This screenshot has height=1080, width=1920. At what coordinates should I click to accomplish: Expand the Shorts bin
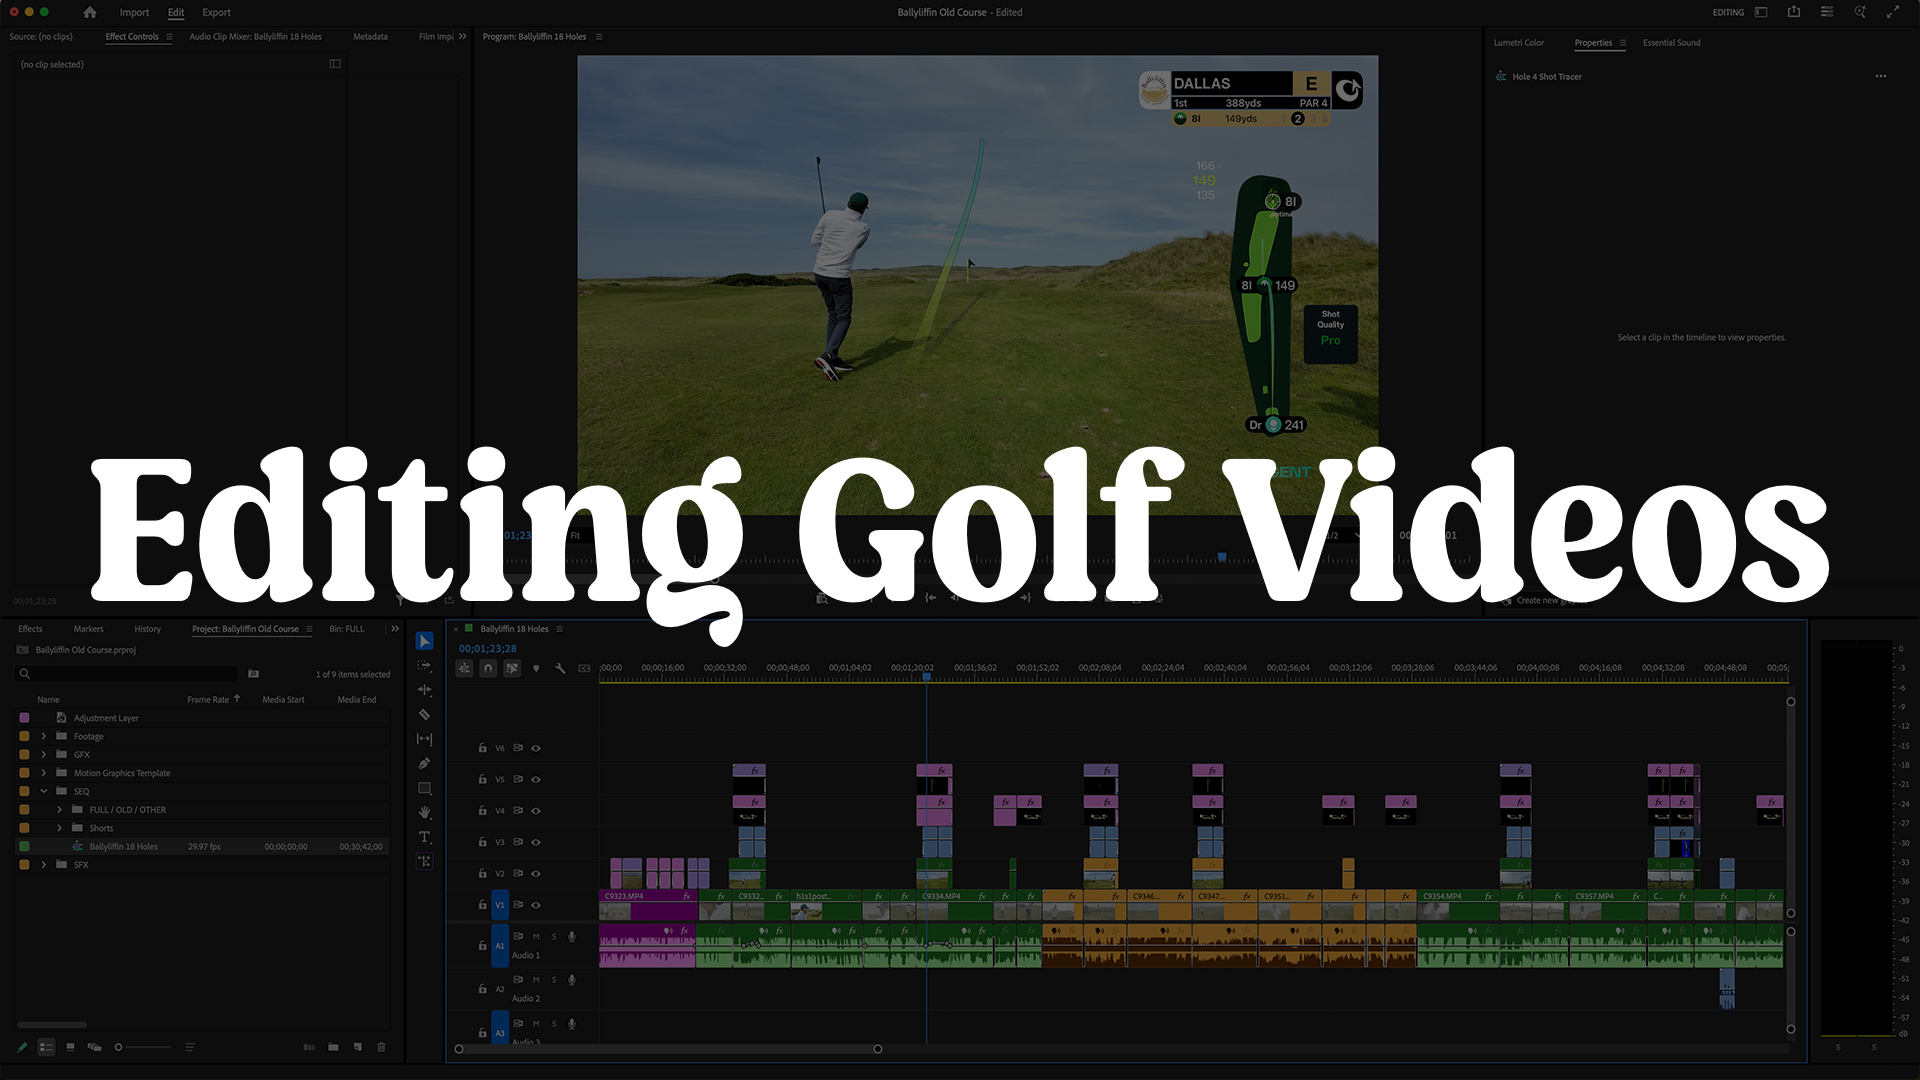pos(59,828)
